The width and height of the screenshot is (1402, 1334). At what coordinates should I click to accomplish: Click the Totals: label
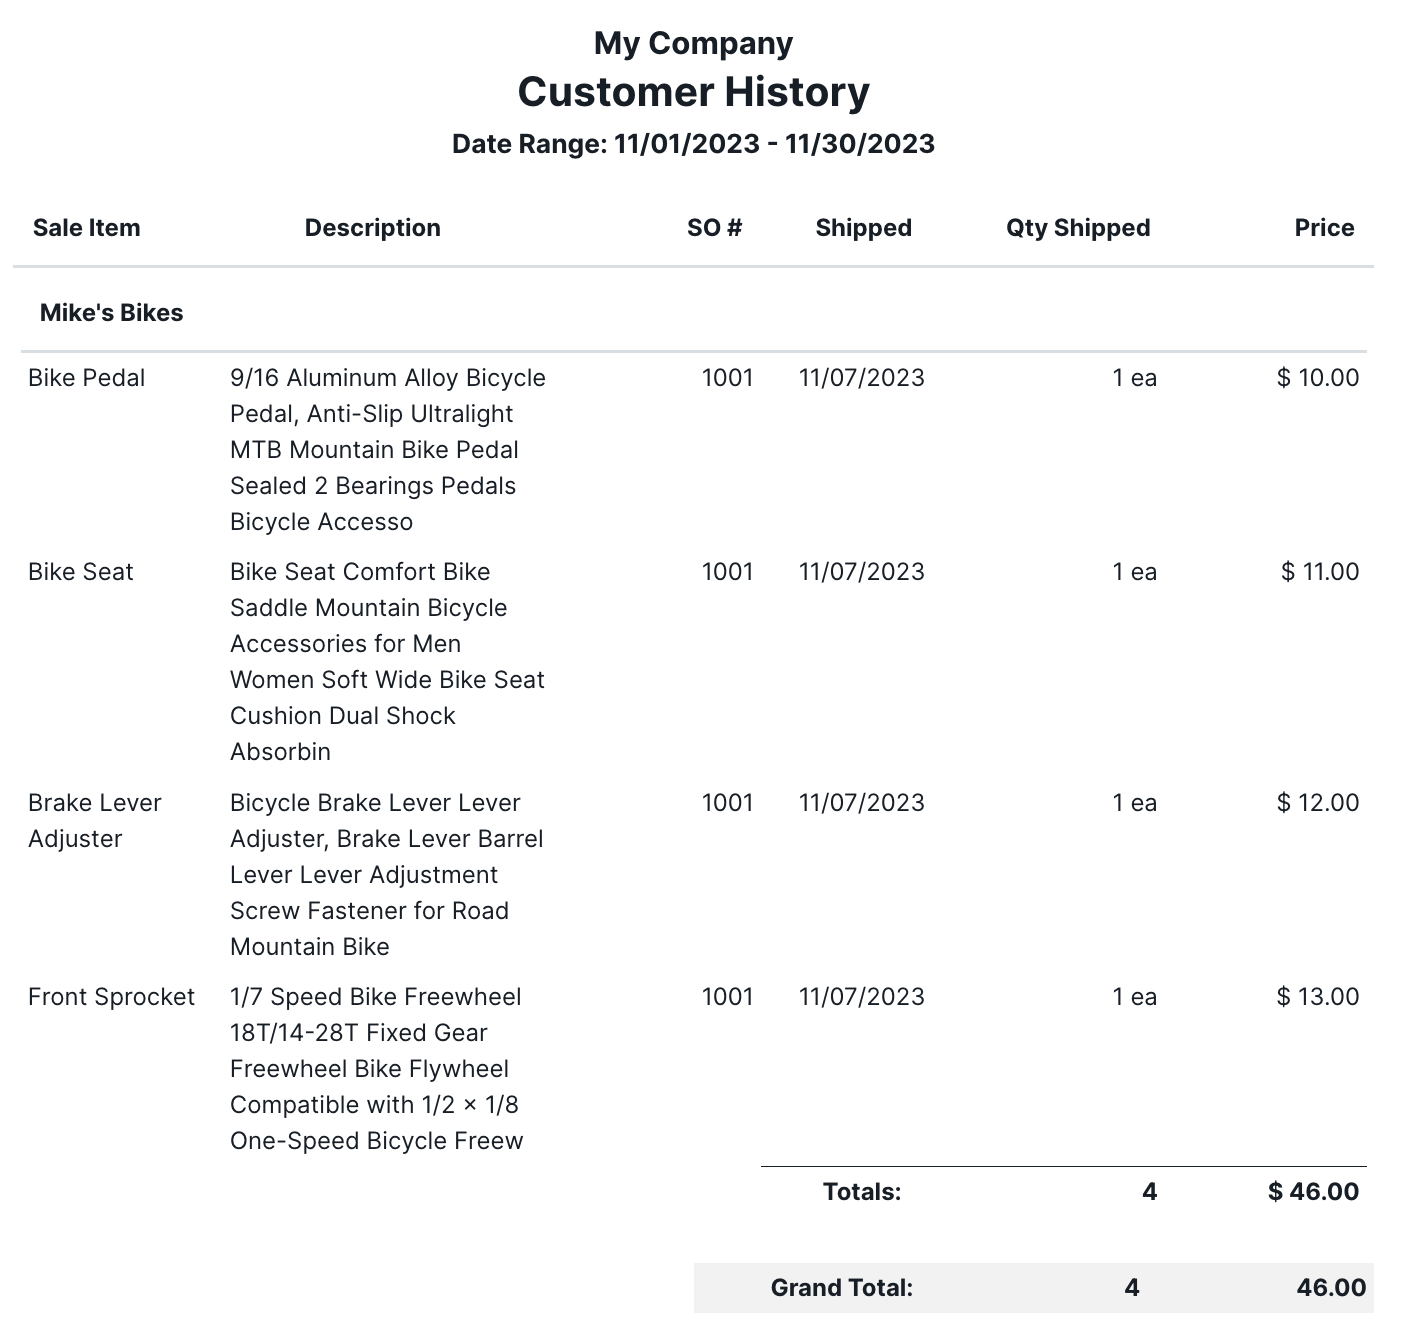tap(862, 1192)
